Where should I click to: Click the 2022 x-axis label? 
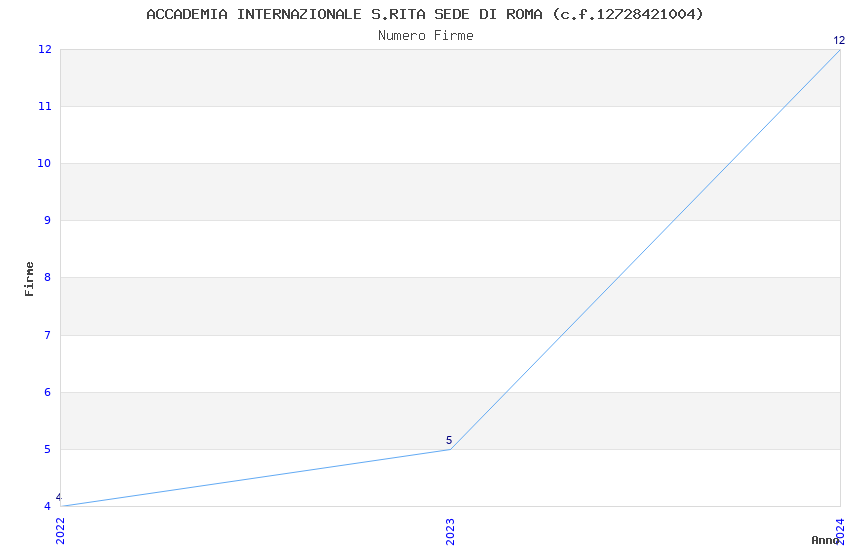(60, 530)
